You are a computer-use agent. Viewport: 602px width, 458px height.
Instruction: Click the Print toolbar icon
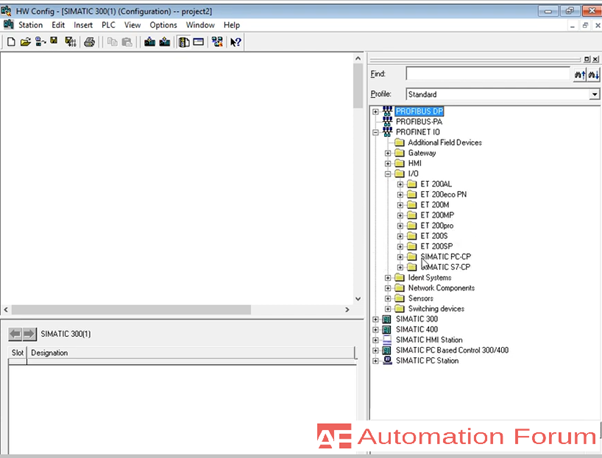tap(89, 42)
